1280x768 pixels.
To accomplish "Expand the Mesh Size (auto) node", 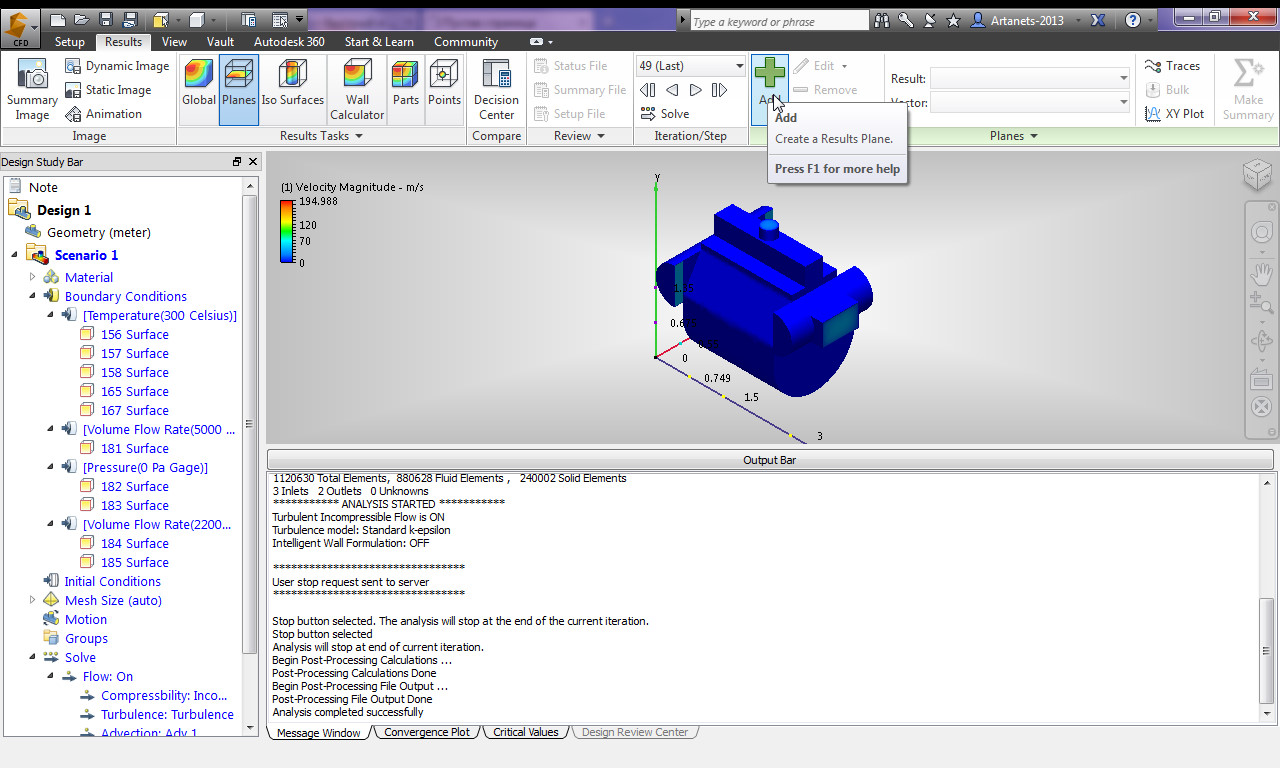I will (32, 600).
